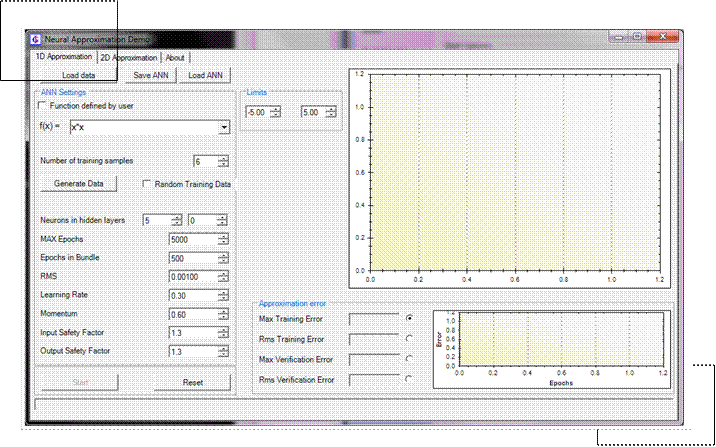Choose the Max Verification Error radio button
This screenshot has width=716, height=447.
[409, 359]
